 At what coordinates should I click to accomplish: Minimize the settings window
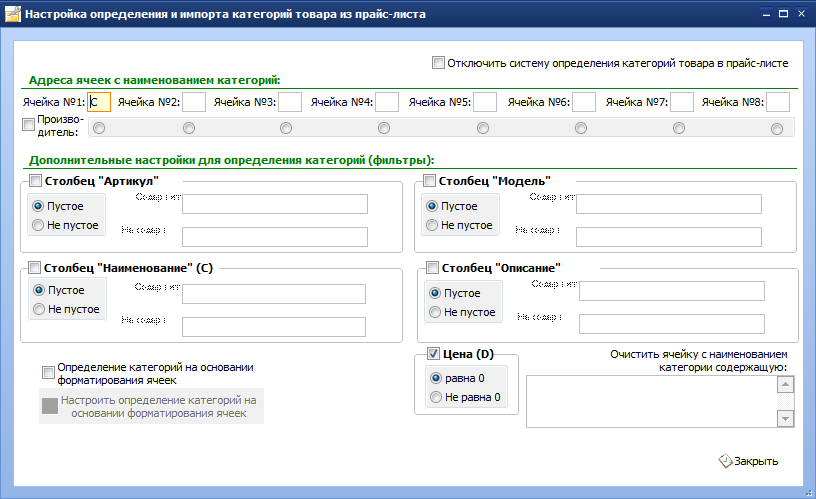click(x=766, y=14)
